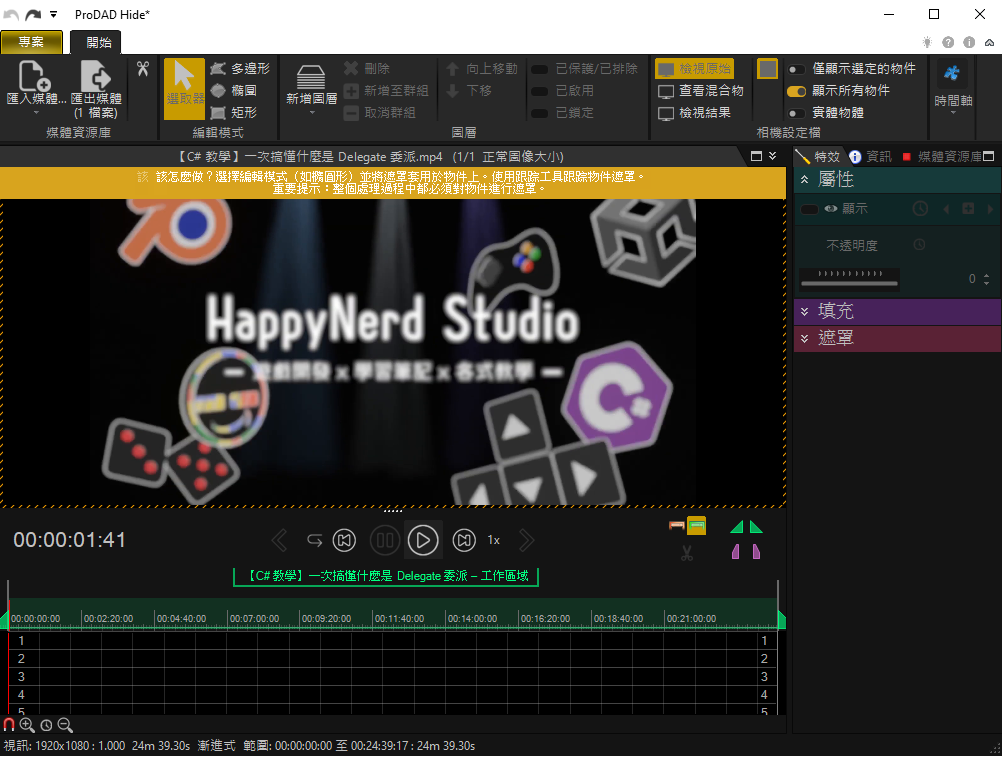Open the info icon at top right
The image size is (1002, 757).
coord(969,42)
